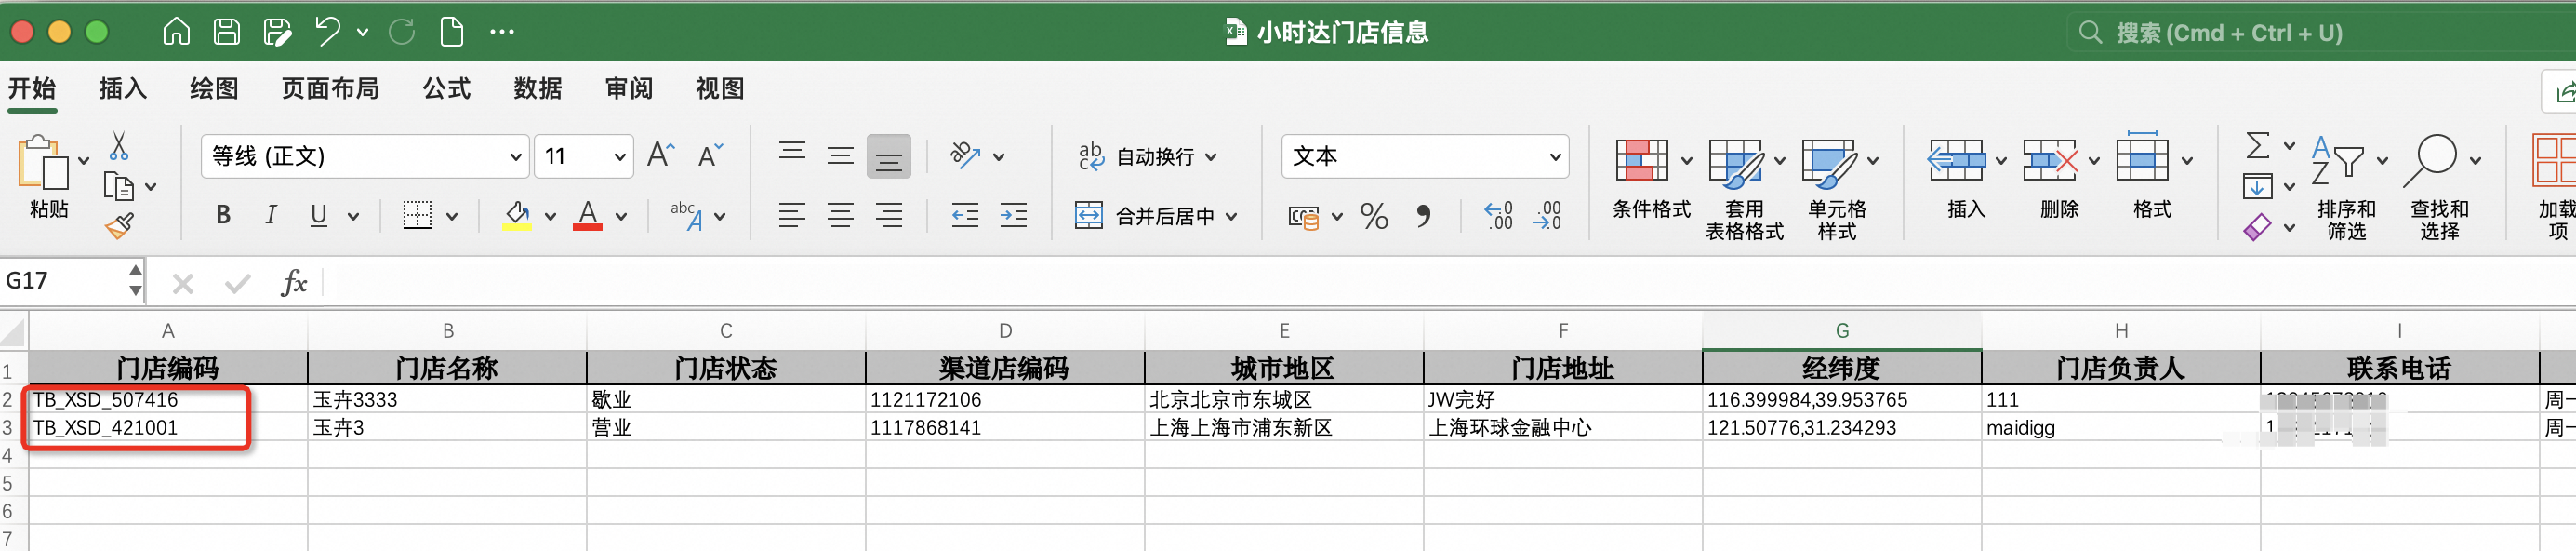Click the text orientation icon
The width and height of the screenshot is (2576, 551).
pos(965,155)
